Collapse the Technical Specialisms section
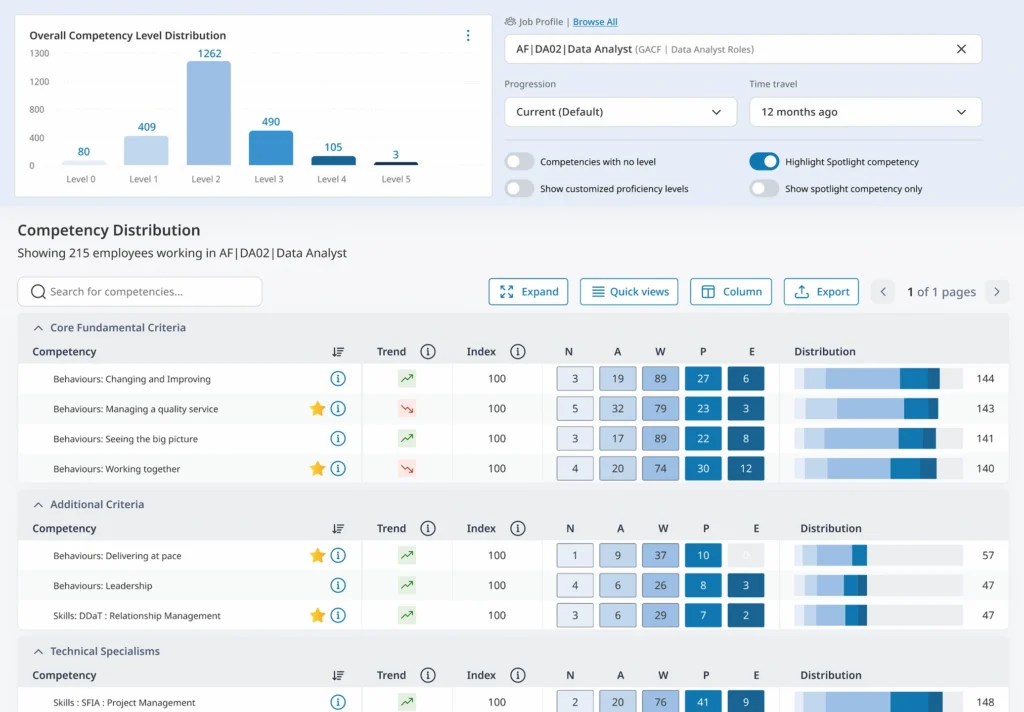The image size is (1024, 712). pos(39,651)
